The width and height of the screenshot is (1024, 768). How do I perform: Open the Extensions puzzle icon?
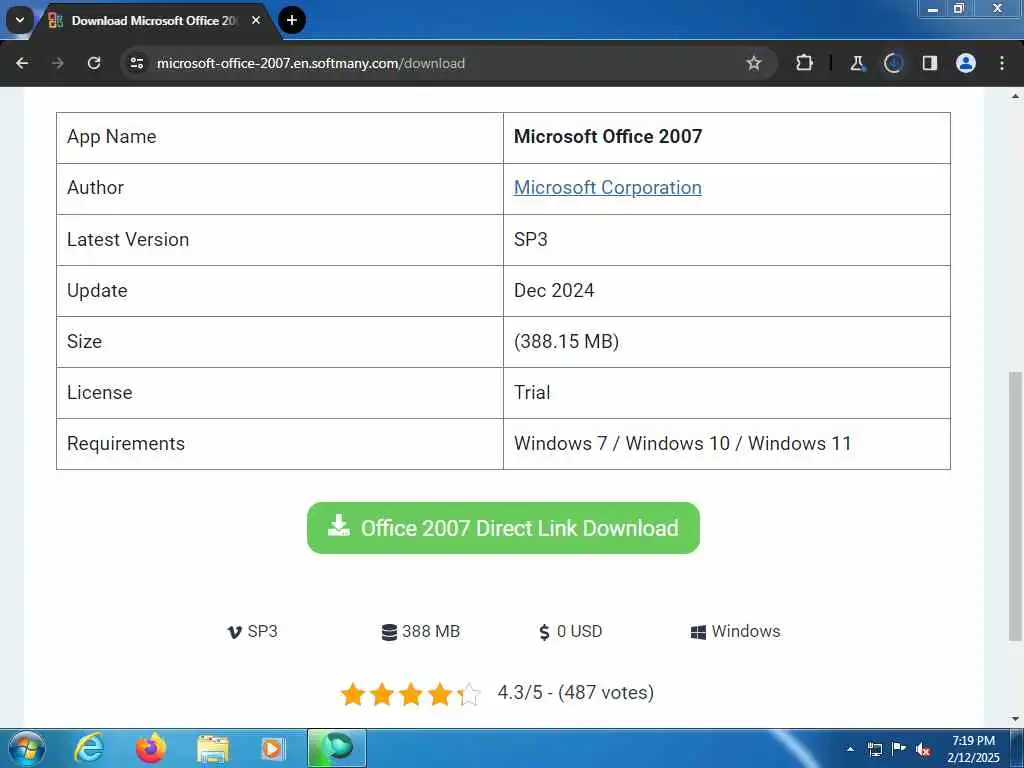(805, 63)
